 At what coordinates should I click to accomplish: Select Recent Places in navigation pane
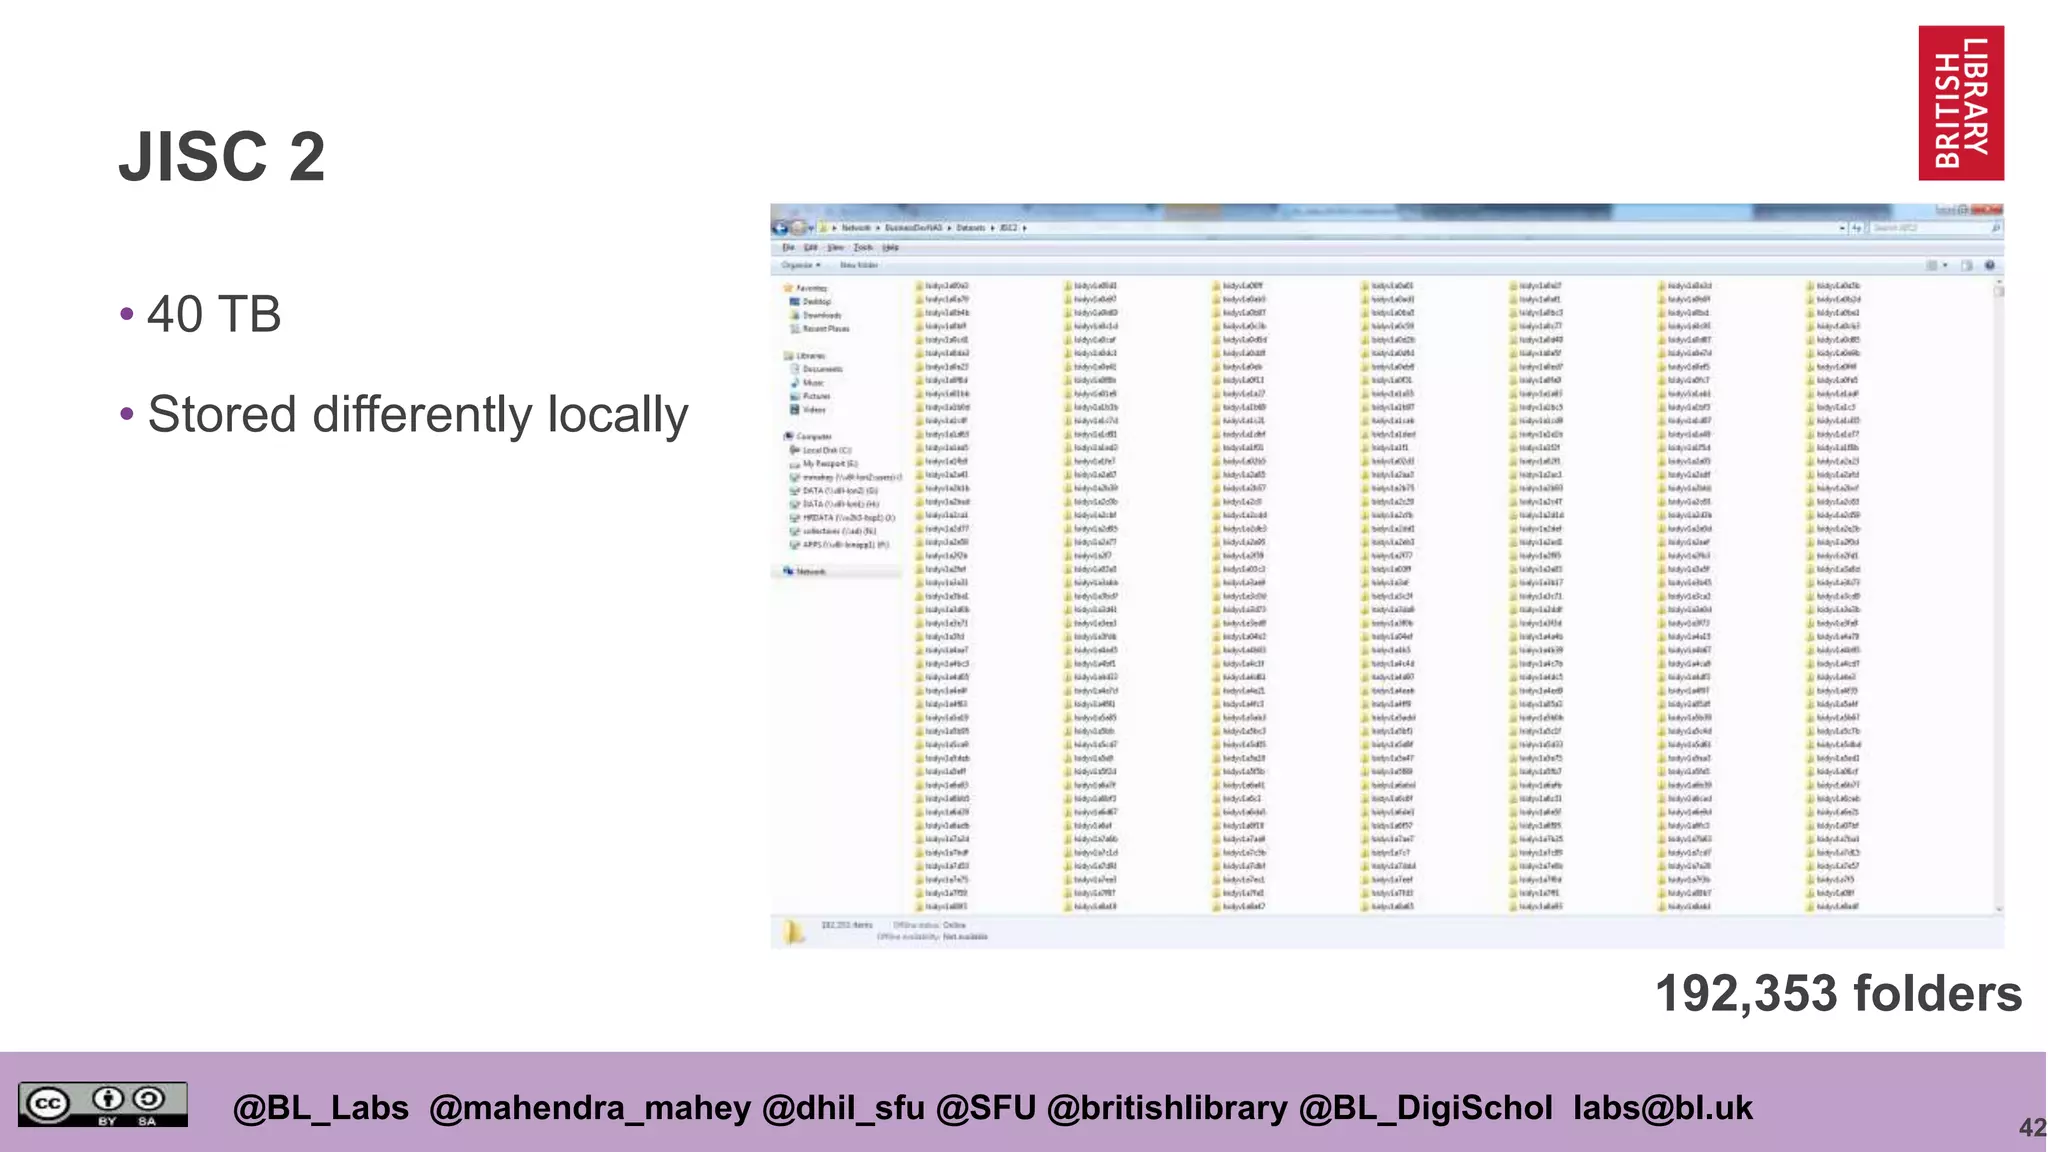point(820,328)
